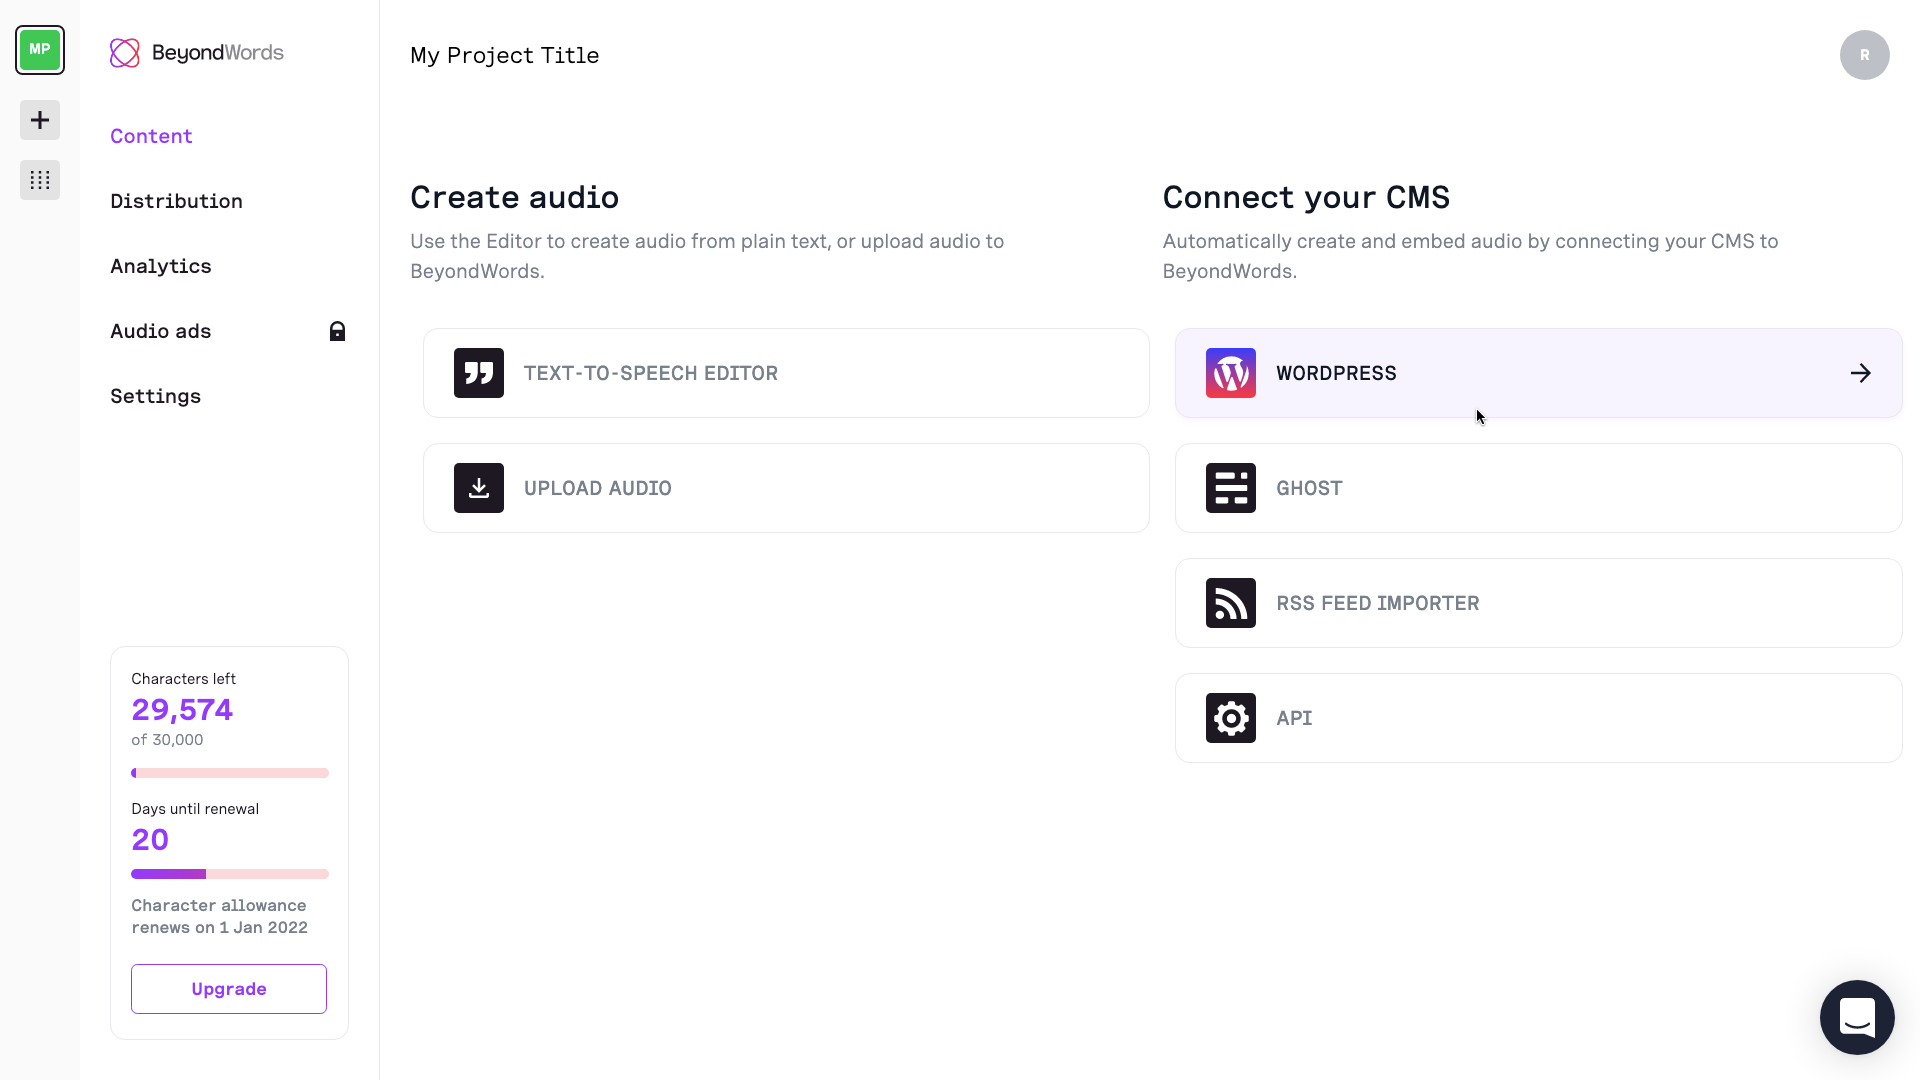Click the plus icon to add project
This screenshot has width=1920, height=1080.
40,120
